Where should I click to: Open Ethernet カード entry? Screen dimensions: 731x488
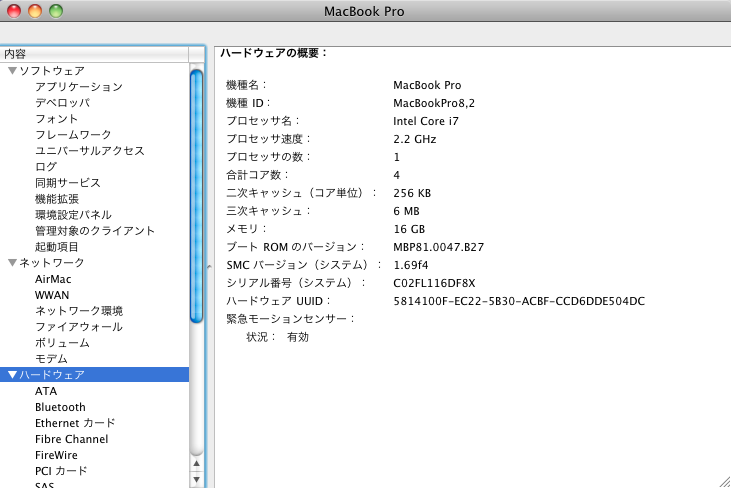75,423
